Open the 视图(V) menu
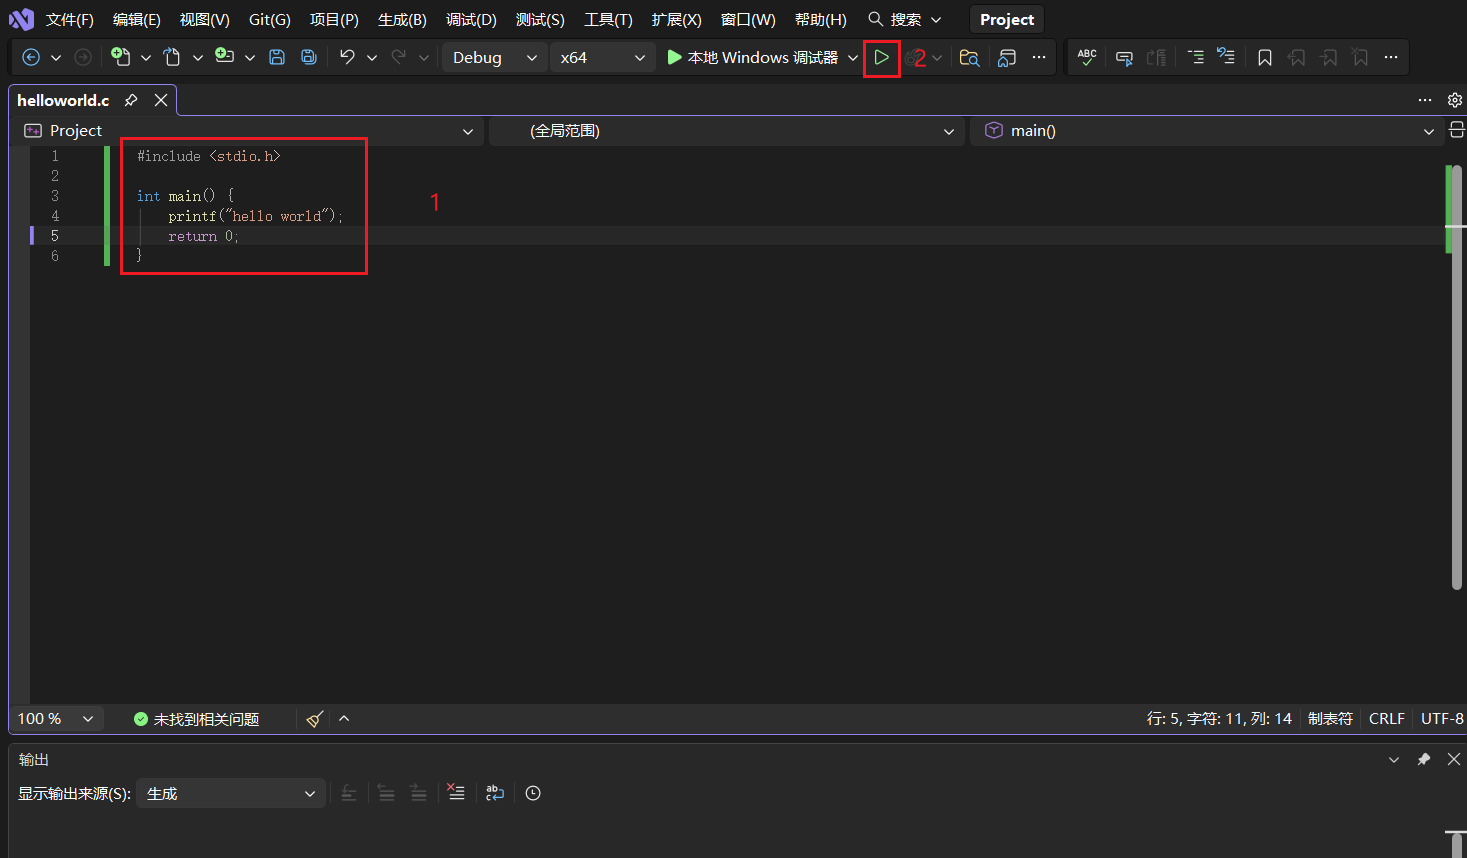This screenshot has height=858, width=1467. [205, 20]
